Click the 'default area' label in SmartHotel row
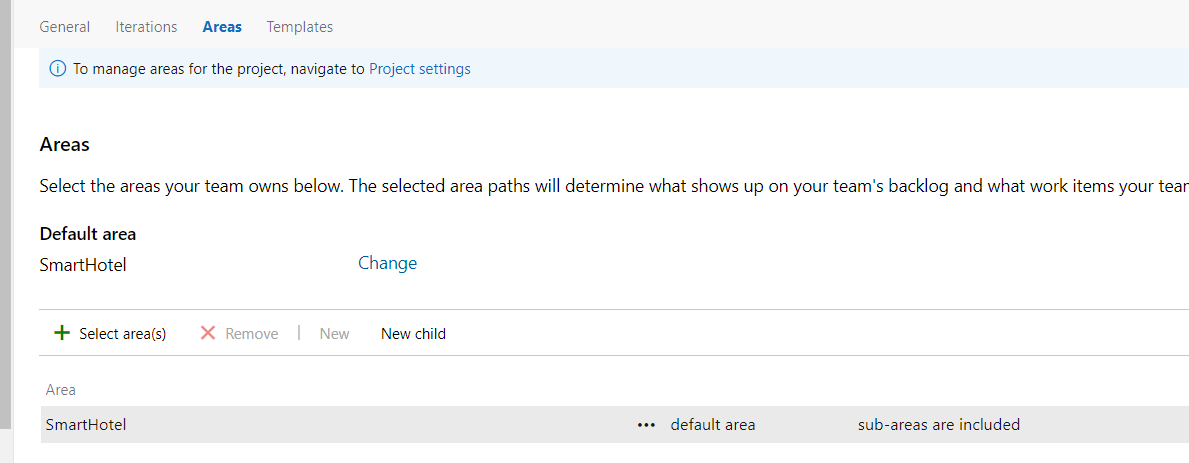Viewport: 1189px width, 463px height. click(713, 424)
